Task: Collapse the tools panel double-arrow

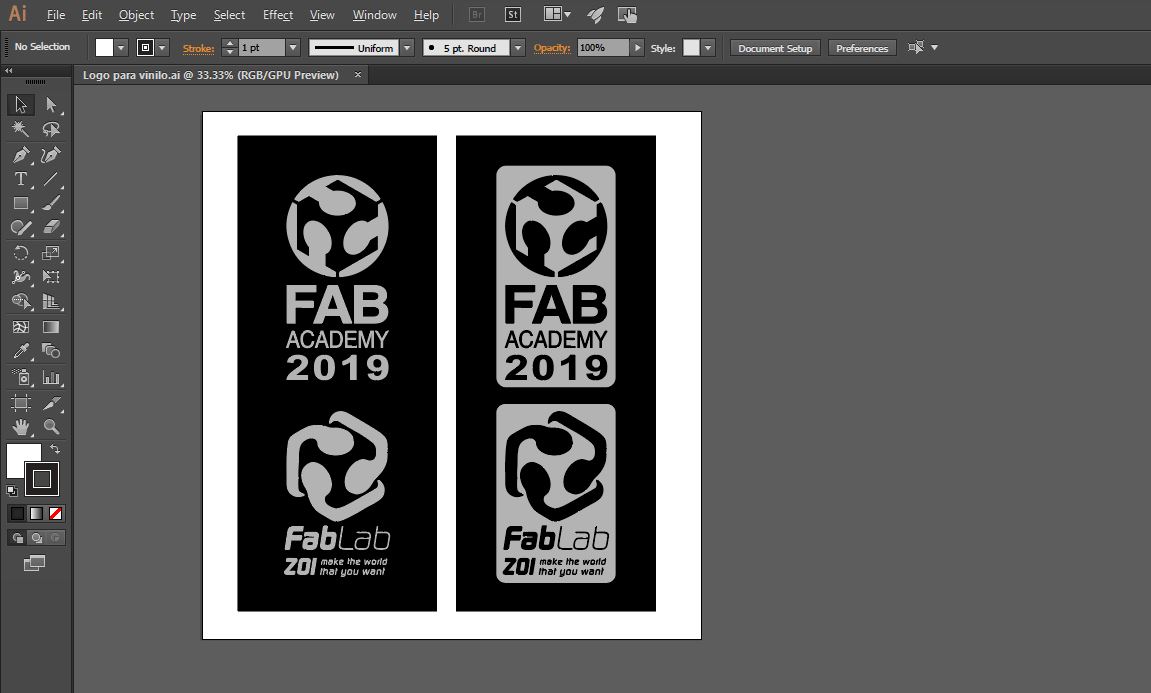Action: pyautogui.click(x=9, y=70)
